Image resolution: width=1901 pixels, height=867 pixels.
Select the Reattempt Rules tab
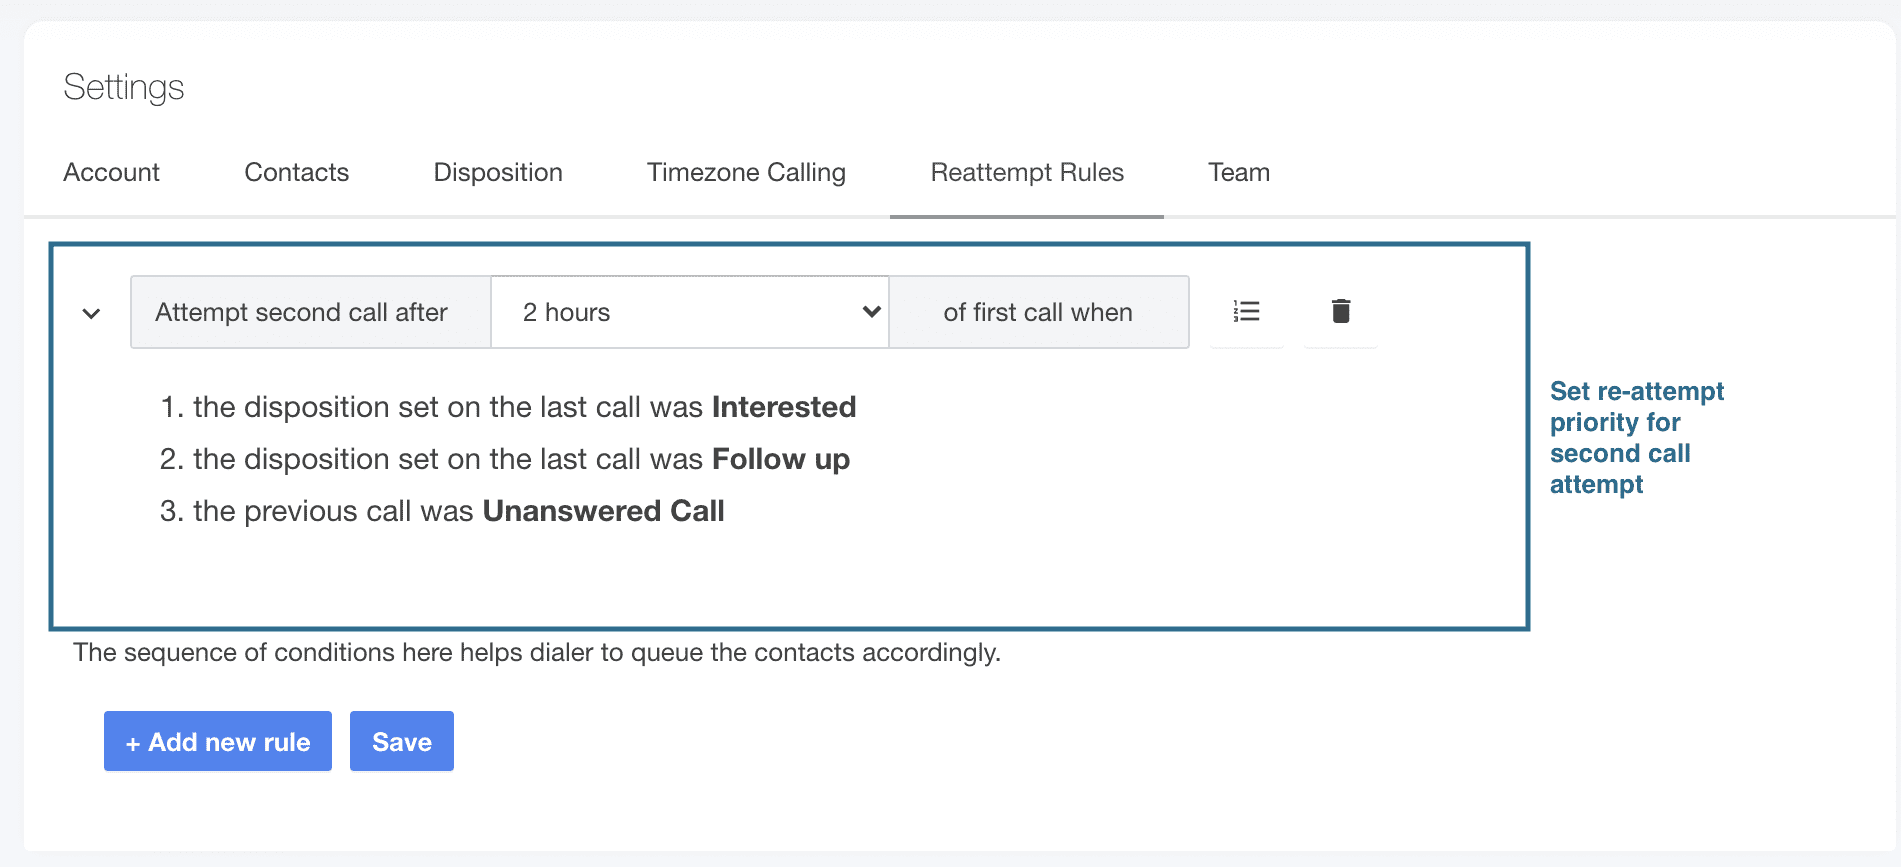pyautogui.click(x=1027, y=172)
